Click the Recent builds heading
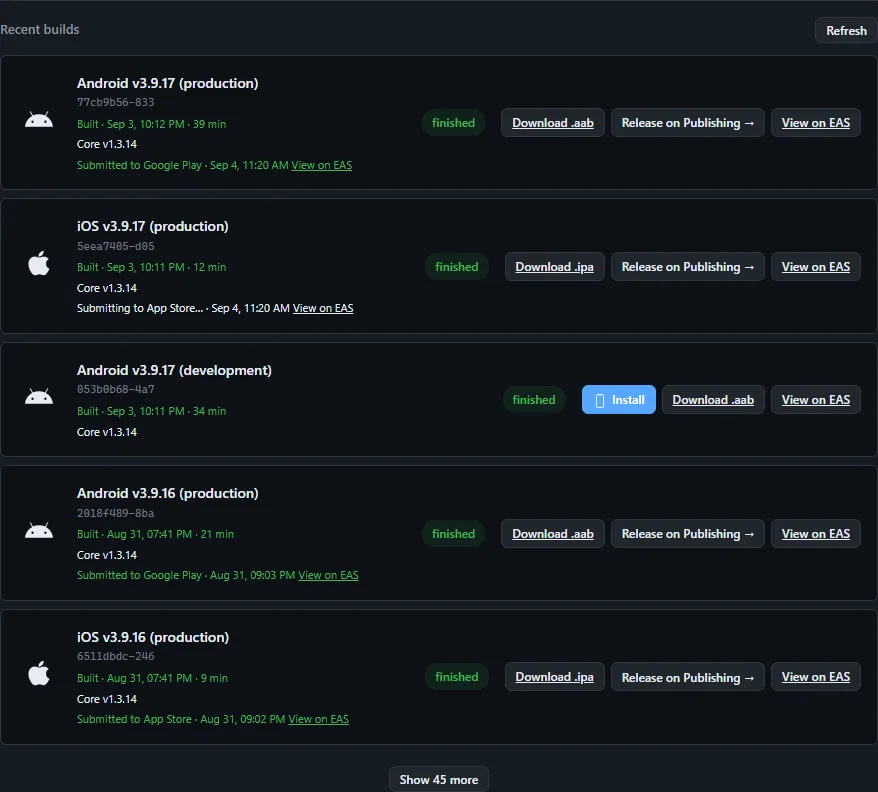 coord(40,30)
